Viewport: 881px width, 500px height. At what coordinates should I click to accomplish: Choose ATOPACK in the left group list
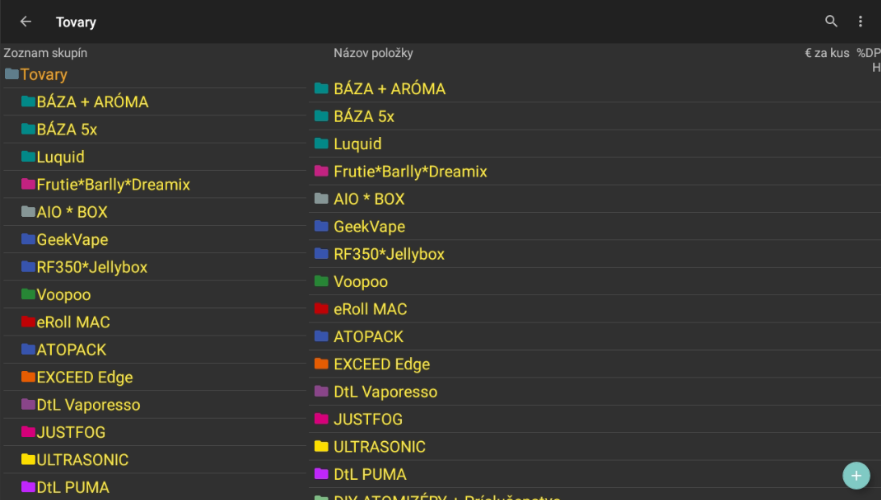[x=71, y=350]
